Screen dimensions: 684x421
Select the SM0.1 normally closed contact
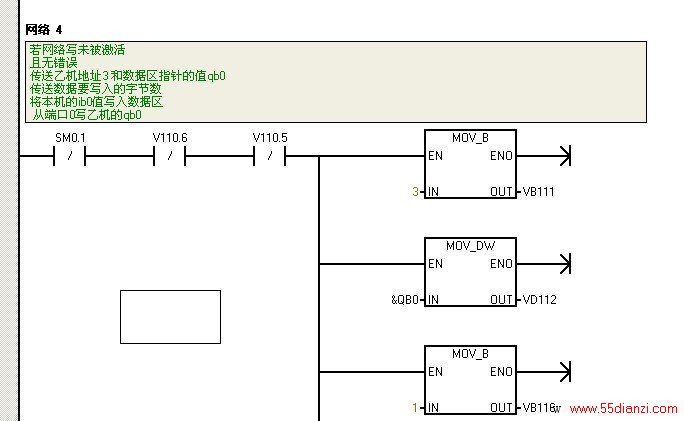coord(69,156)
